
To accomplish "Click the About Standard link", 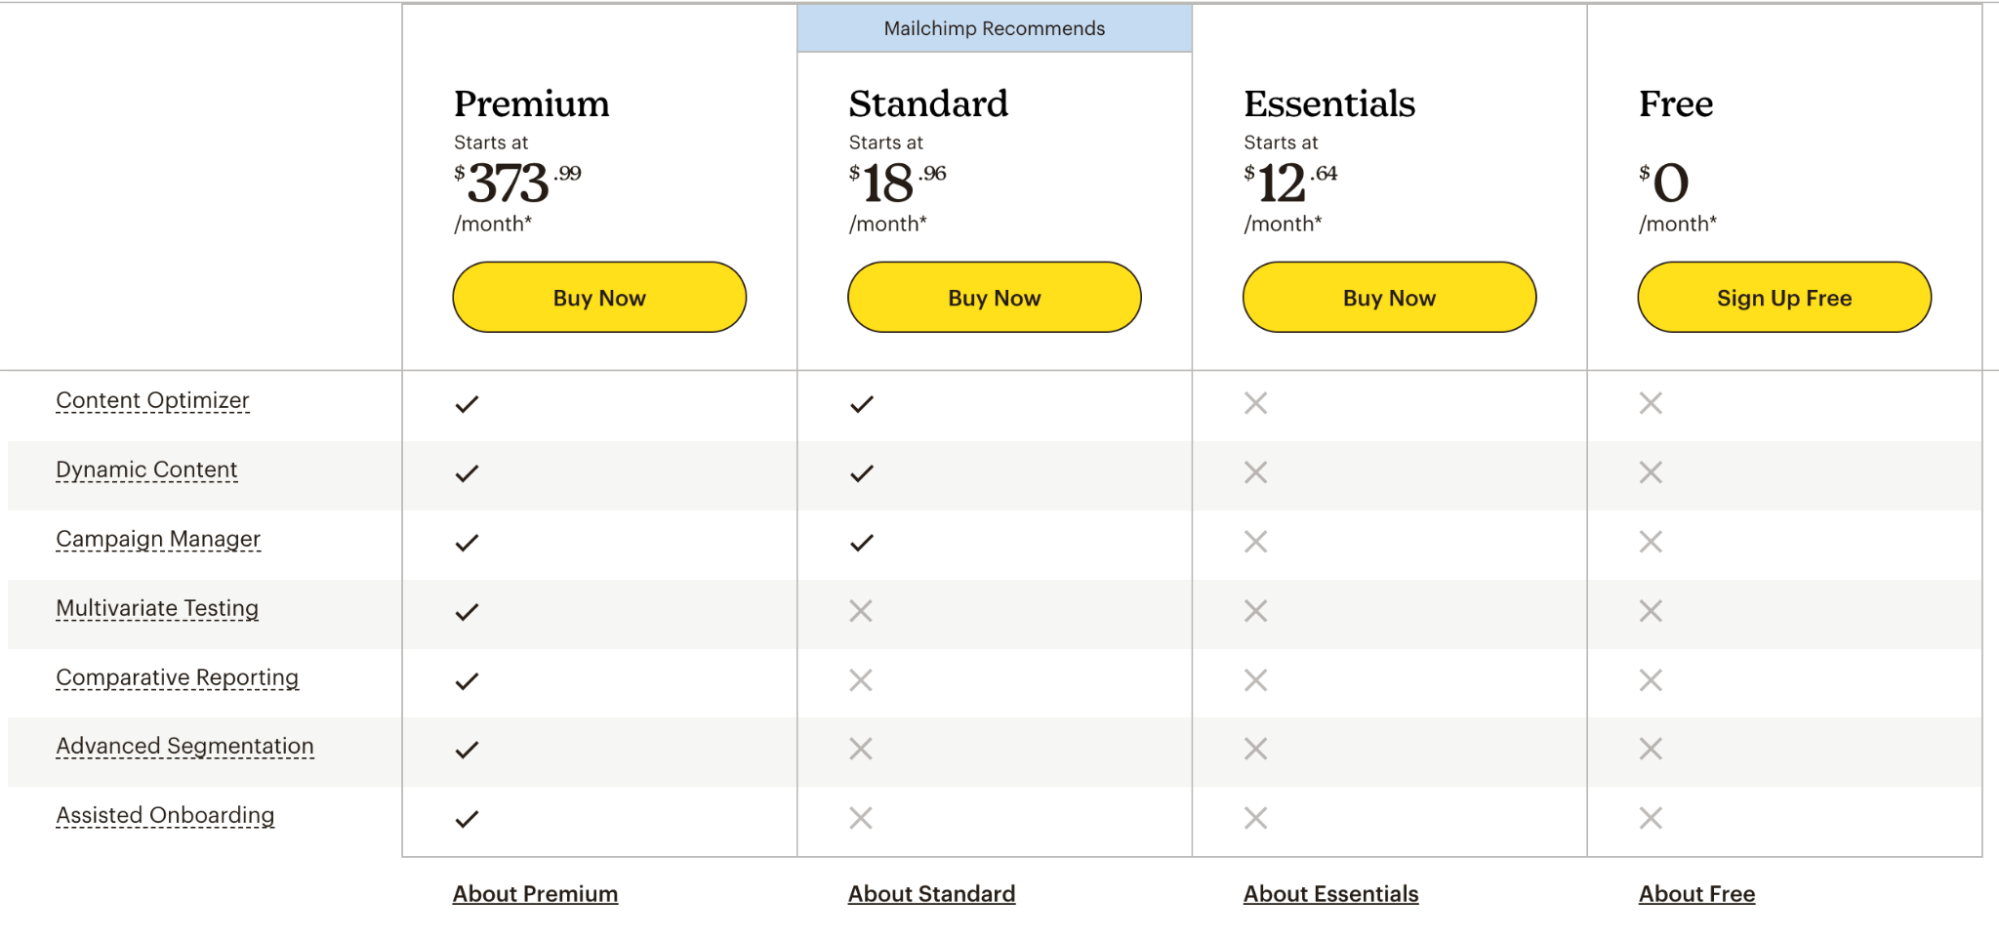I will click(x=931, y=893).
